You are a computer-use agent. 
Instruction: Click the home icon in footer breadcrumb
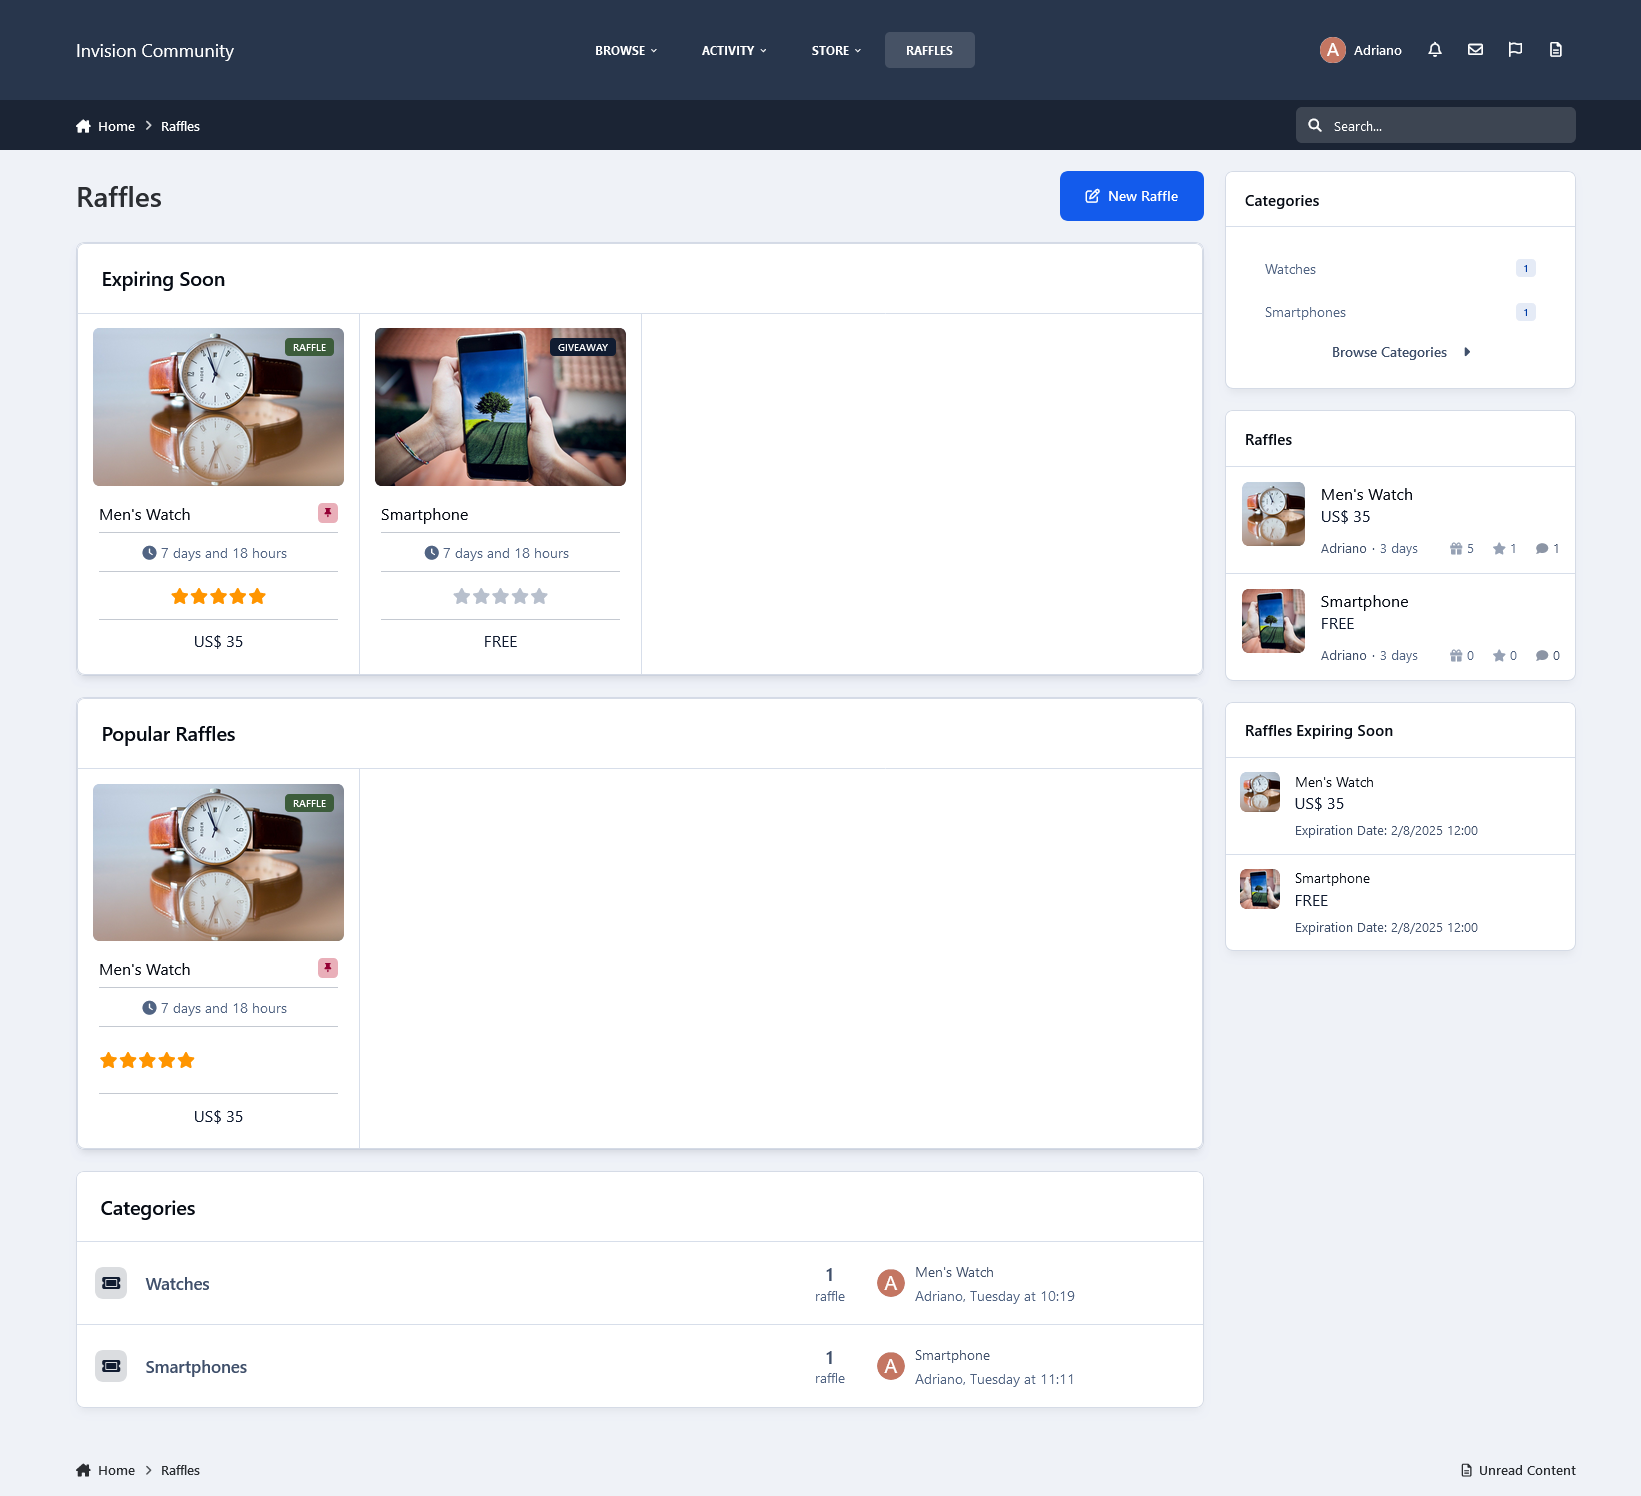pyautogui.click(x=83, y=1470)
